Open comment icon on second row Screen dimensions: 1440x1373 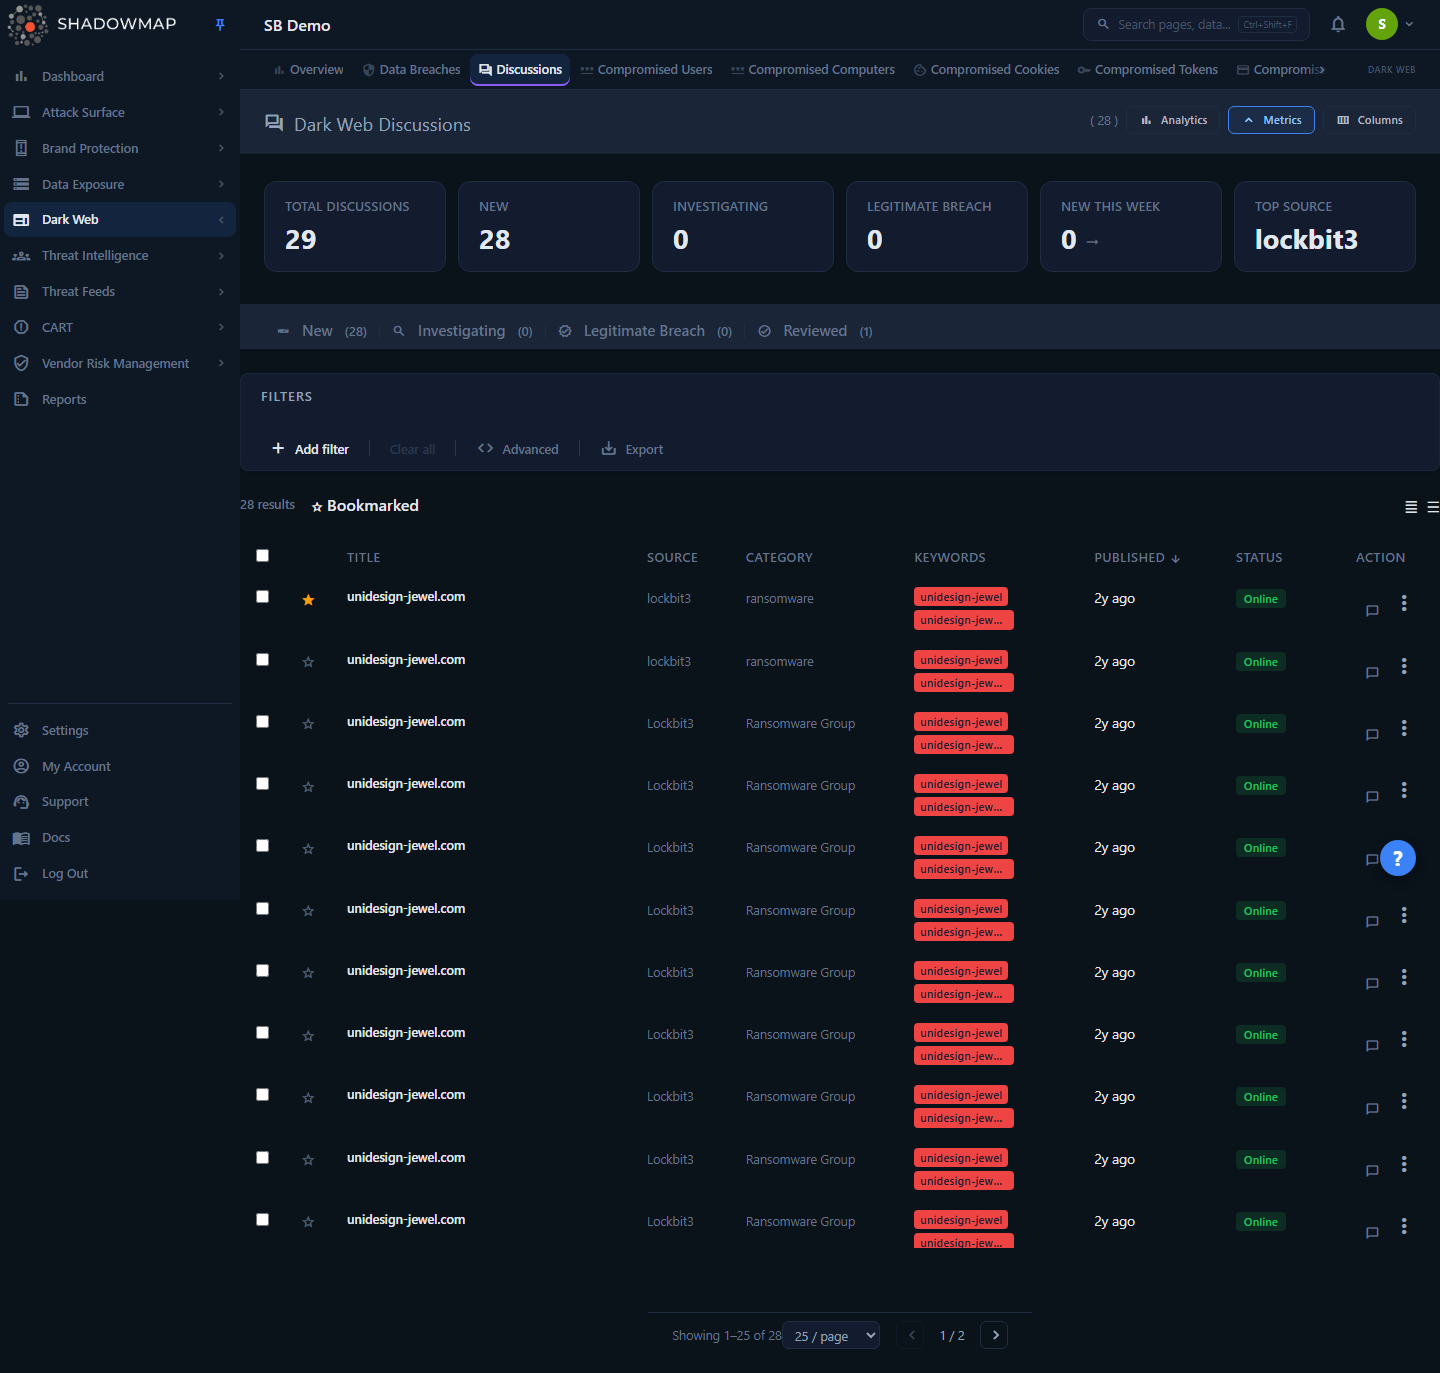coord(1372,672)
